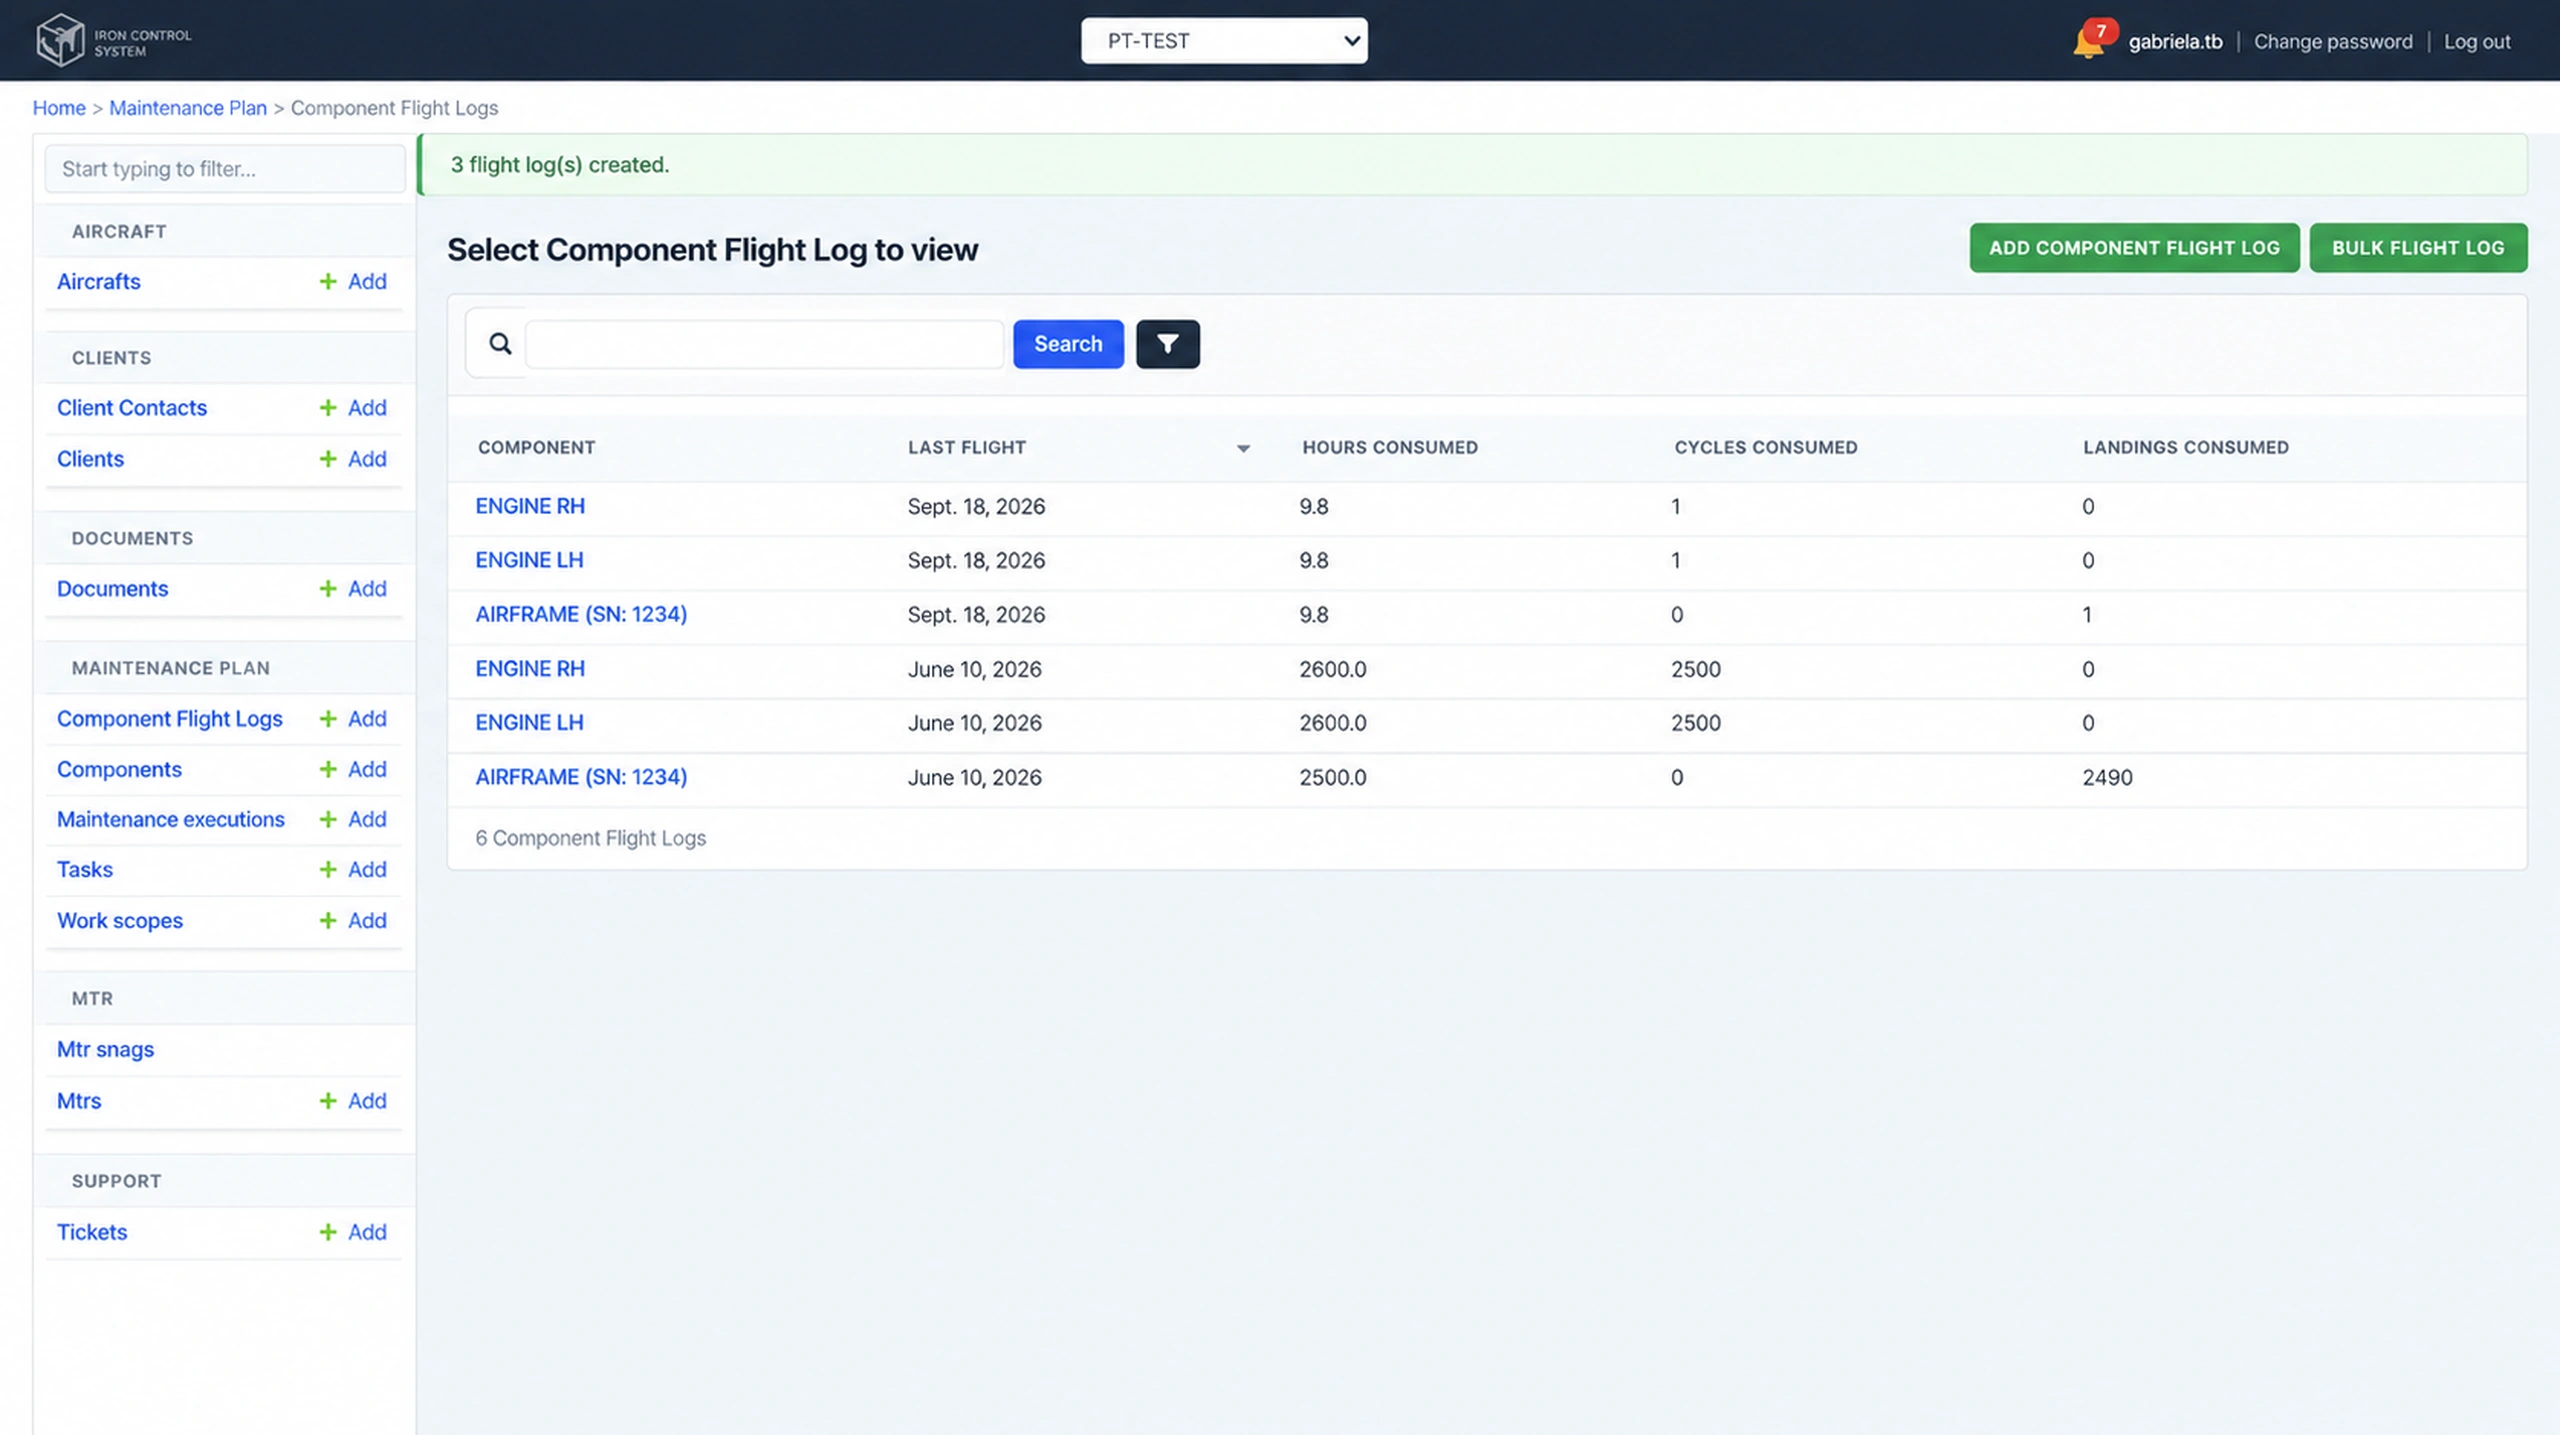Go to Home breadcrumb link

pyautogui.click(x=59, y=108)
